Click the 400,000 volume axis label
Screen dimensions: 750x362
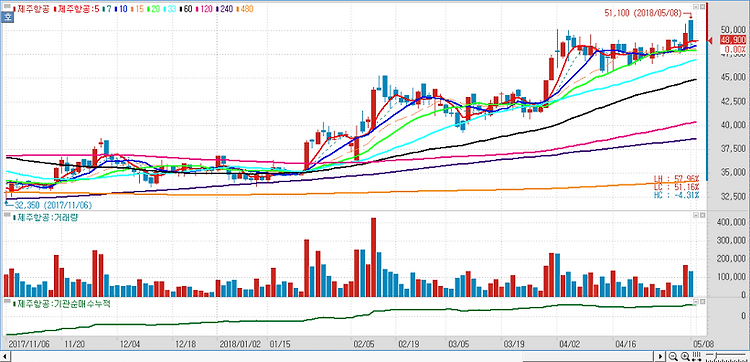click(730, 222)
